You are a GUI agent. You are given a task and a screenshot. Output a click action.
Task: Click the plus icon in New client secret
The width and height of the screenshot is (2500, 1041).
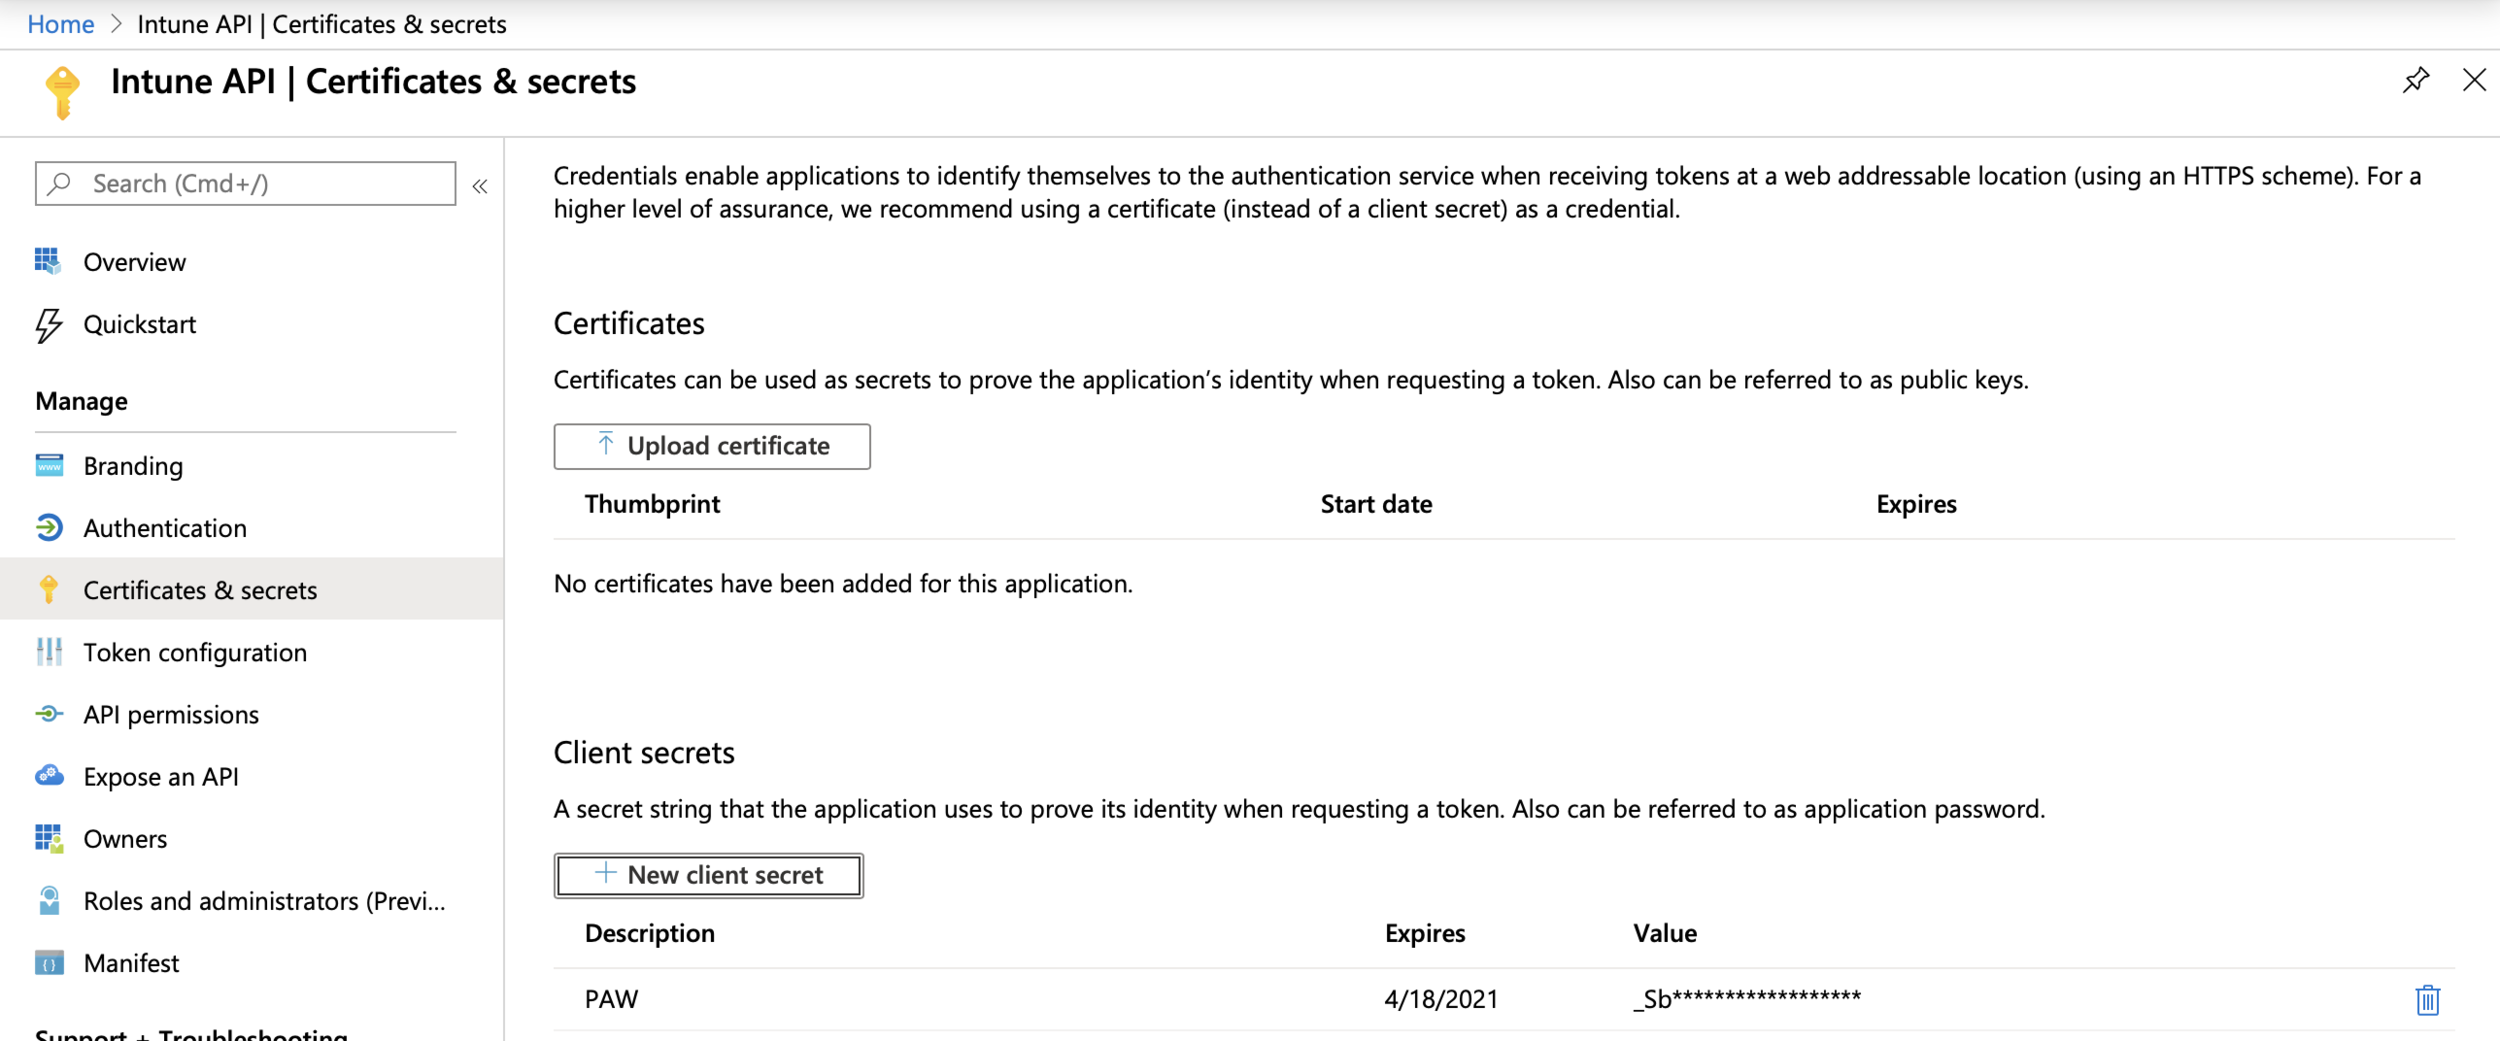pos(605,873)
